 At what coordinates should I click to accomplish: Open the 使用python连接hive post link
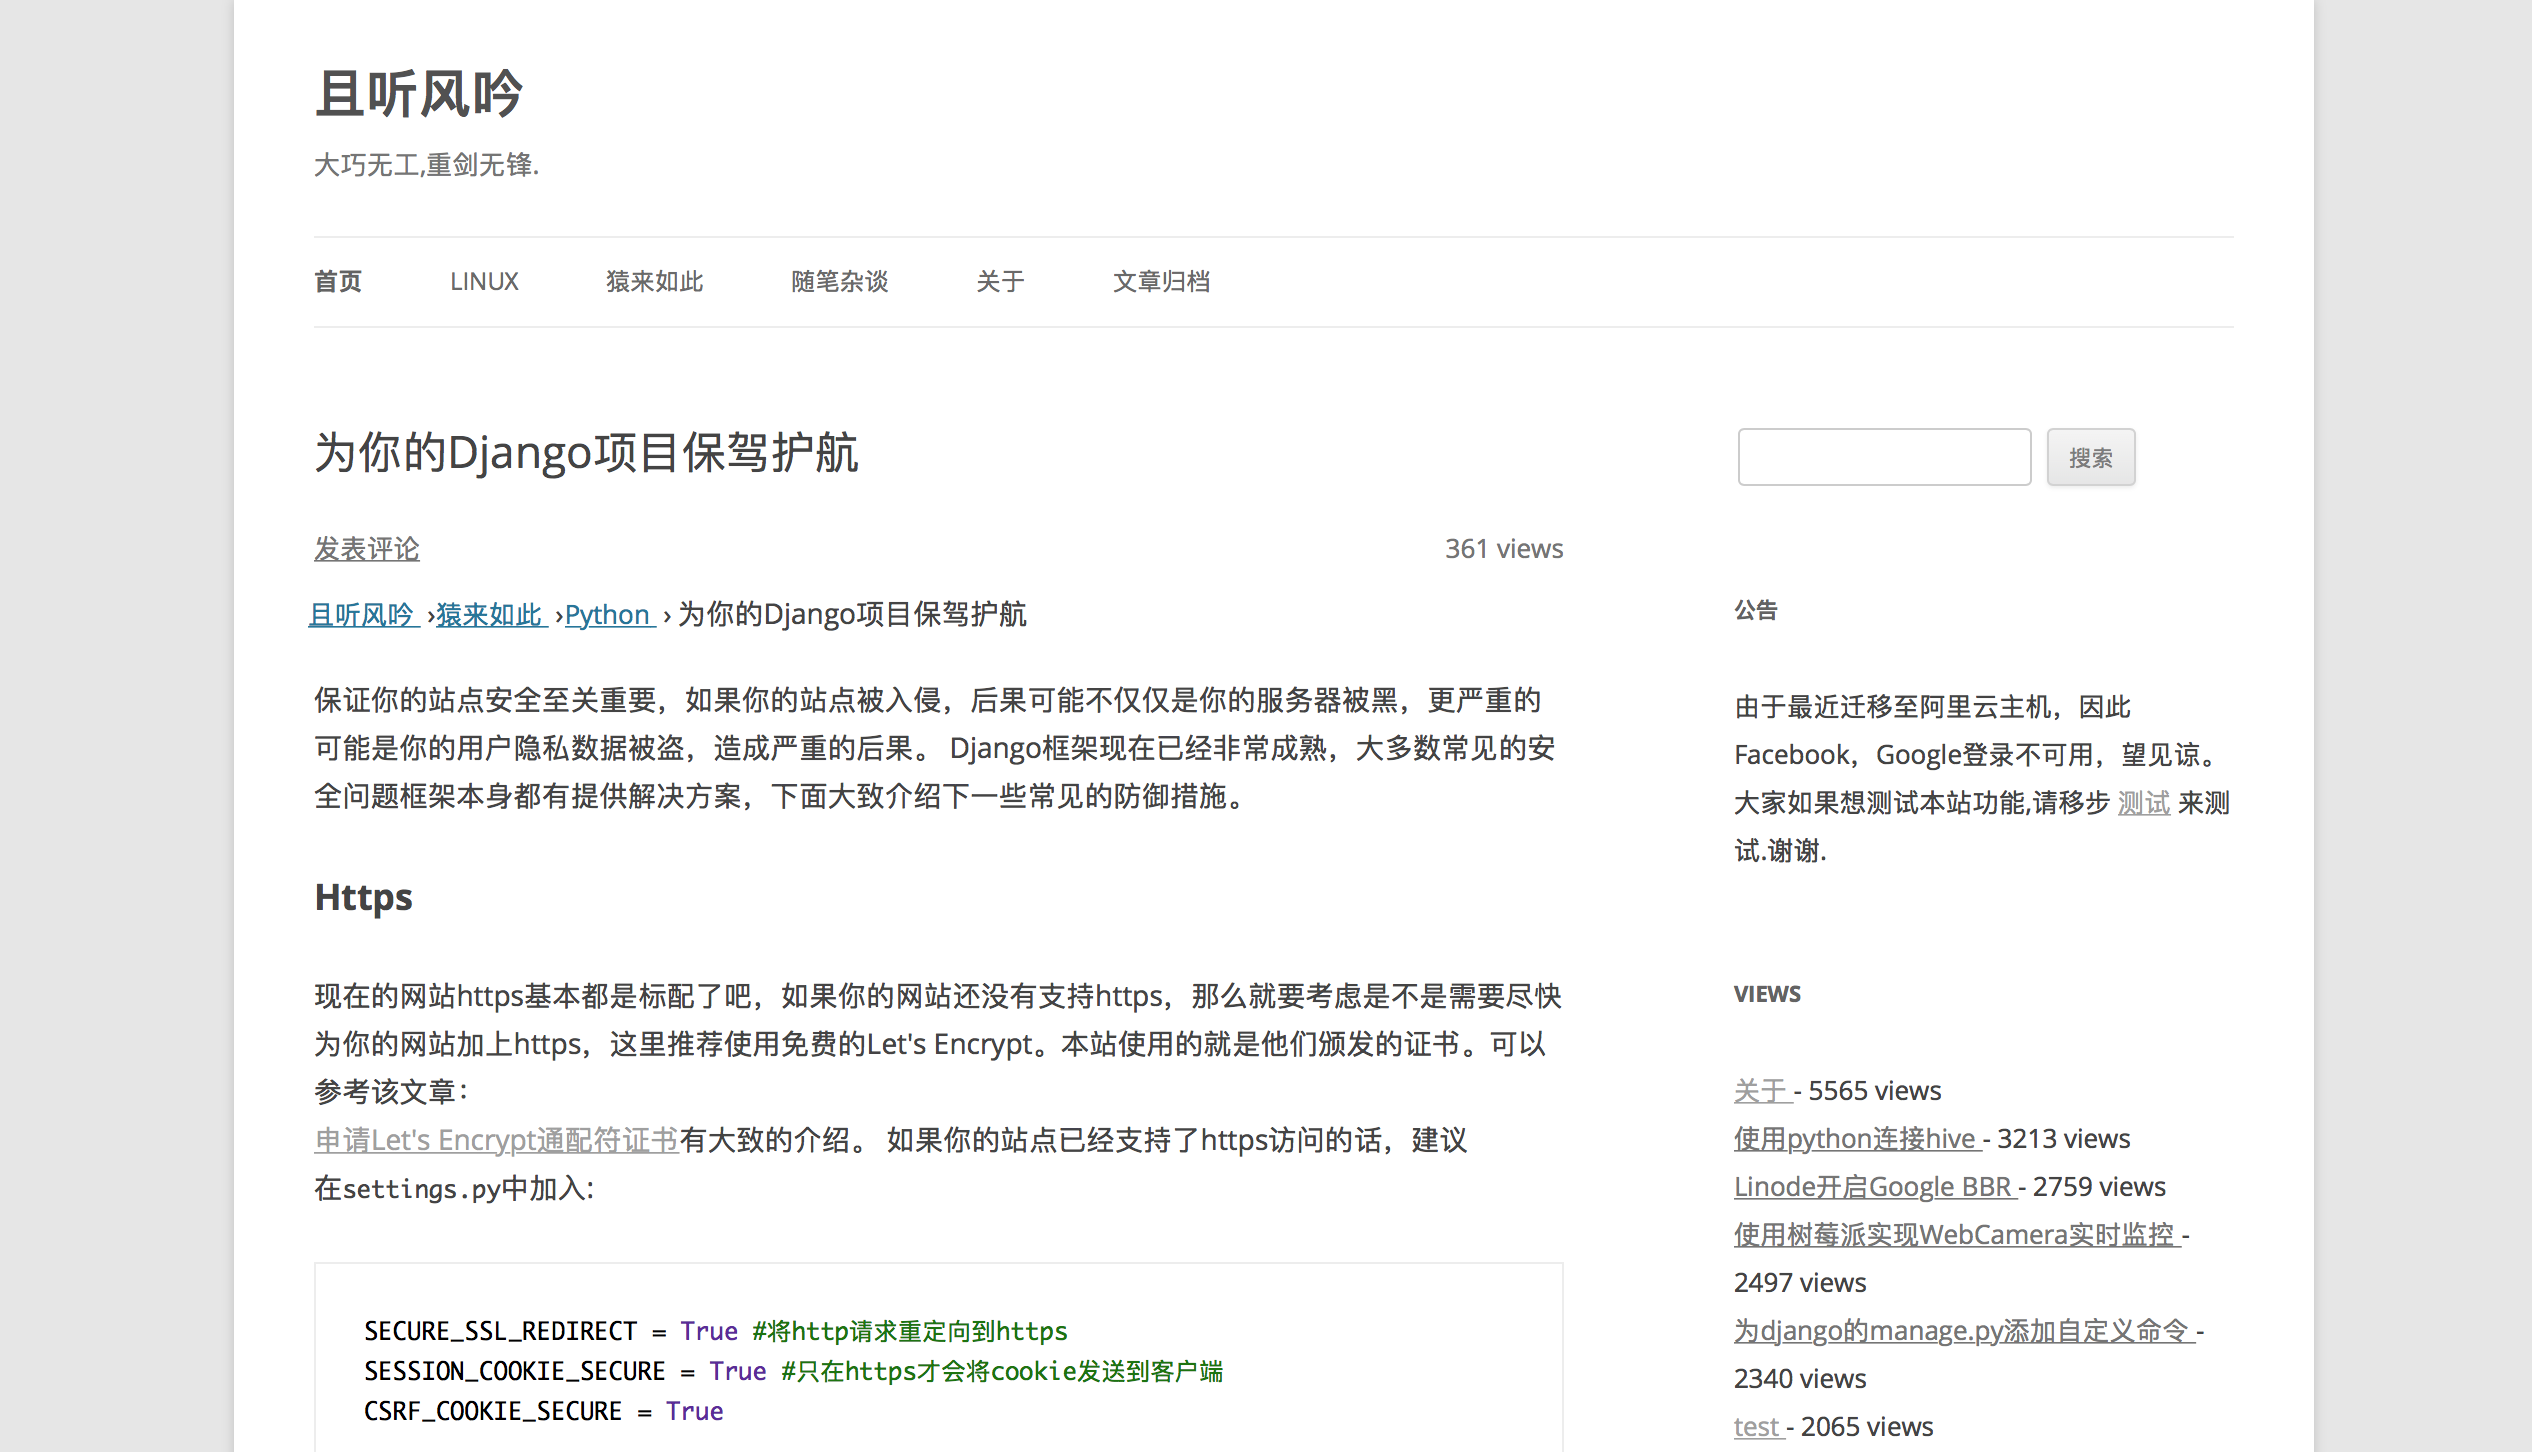pyautogui.click(x=1856, y=1139)
